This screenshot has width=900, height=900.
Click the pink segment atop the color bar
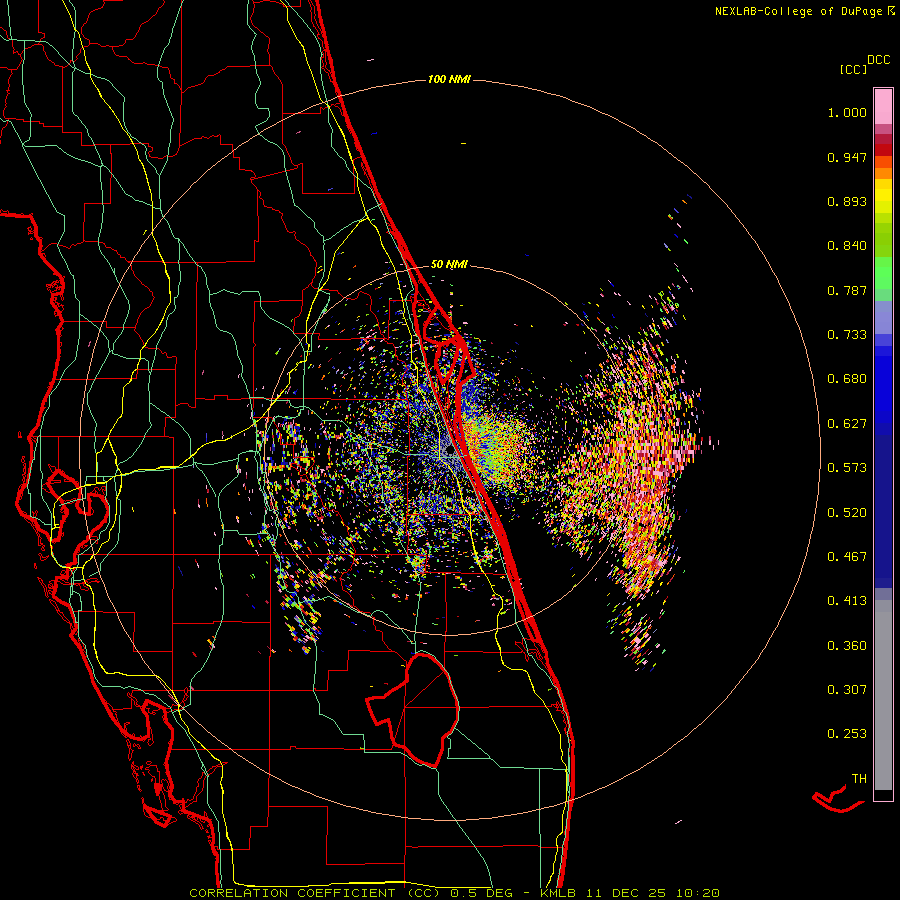point(883,106)
